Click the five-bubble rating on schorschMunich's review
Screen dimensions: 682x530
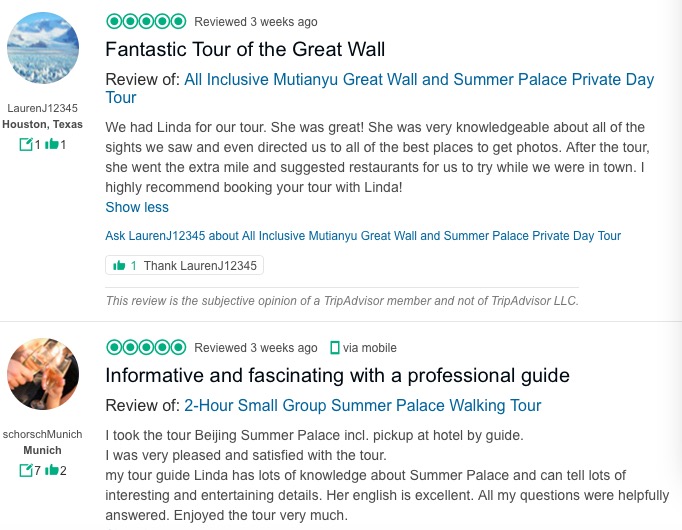145,347
